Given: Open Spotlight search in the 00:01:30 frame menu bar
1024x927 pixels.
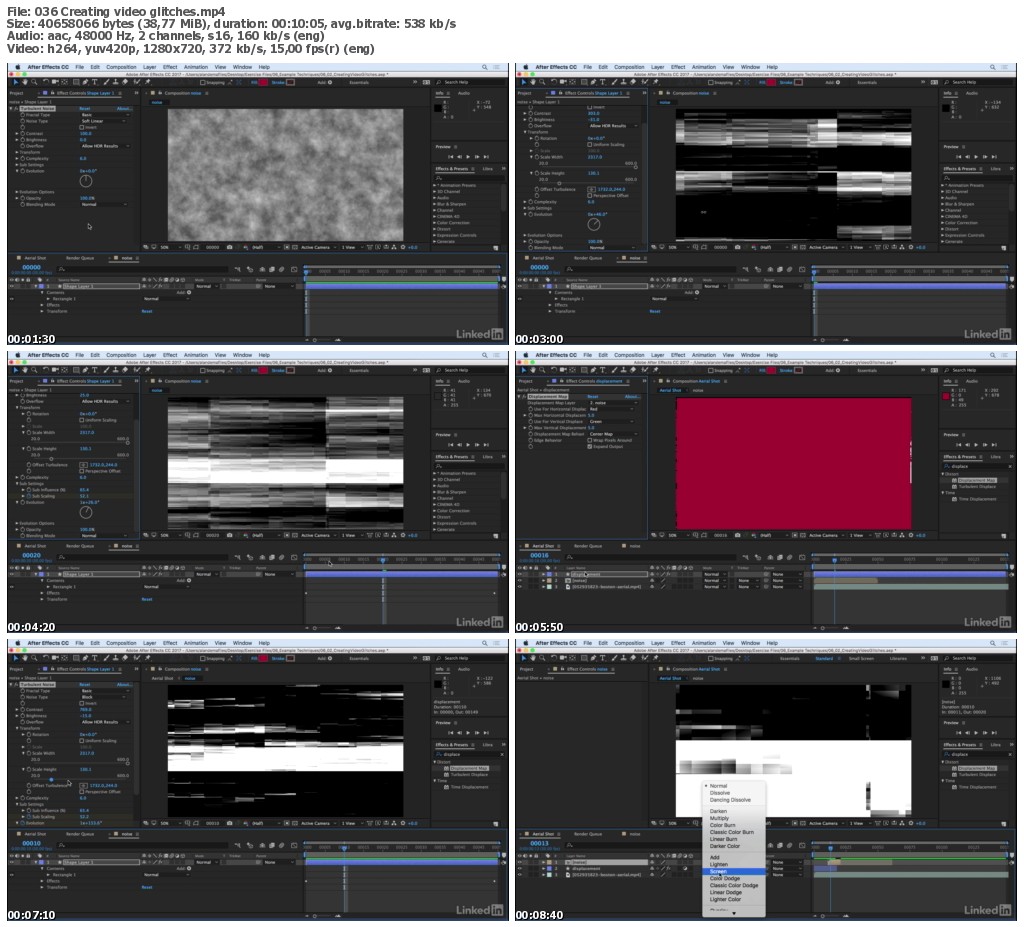Looking at the screenshot, I should click(485, 67).
